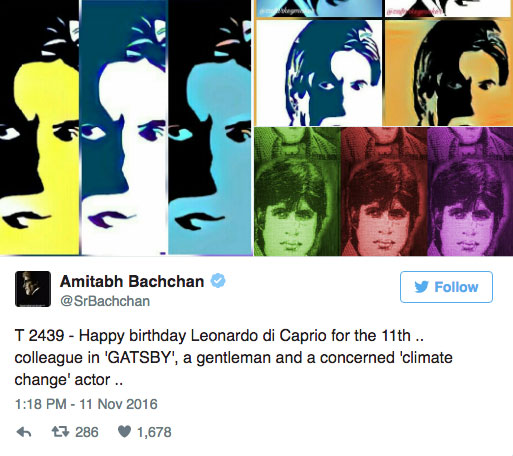Click the heart like icon
This screenshot has height=456, width=513.
(125, 432)
